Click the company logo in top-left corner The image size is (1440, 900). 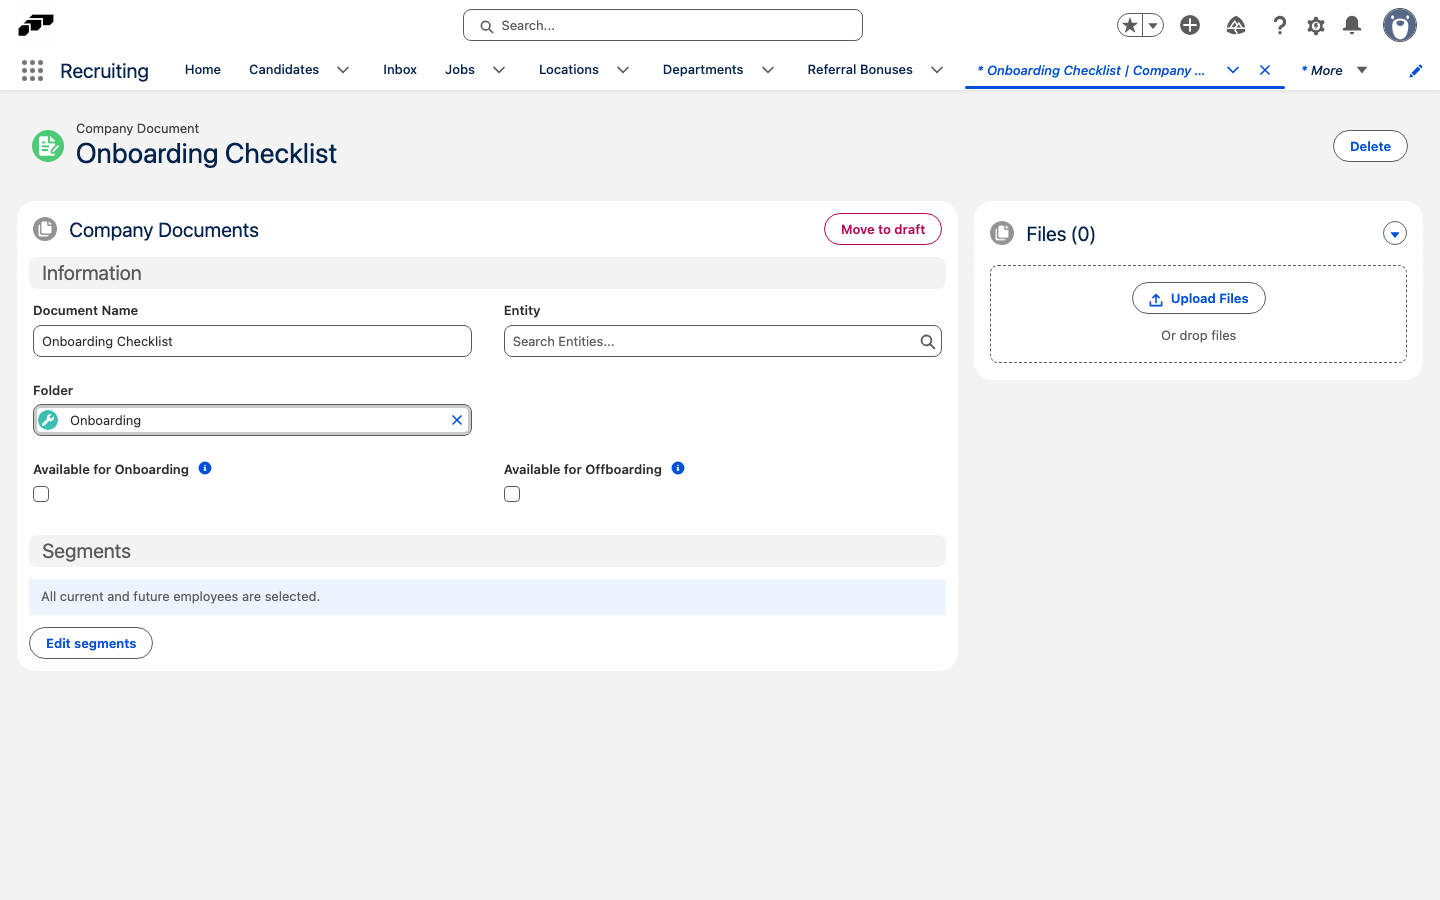(x=36, y=24)
